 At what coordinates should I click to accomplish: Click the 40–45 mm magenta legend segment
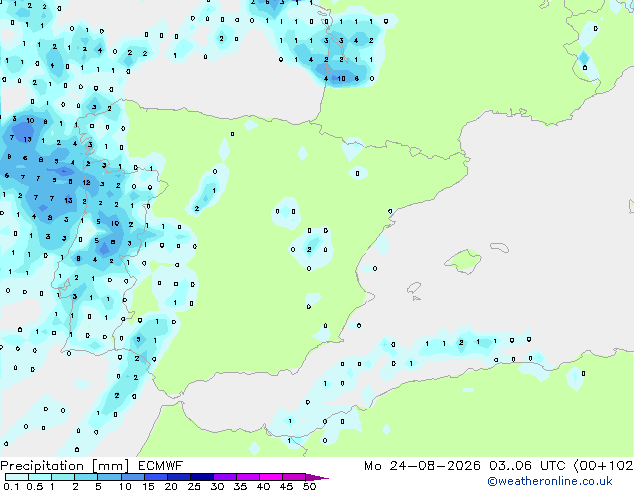tap(271, 477)
